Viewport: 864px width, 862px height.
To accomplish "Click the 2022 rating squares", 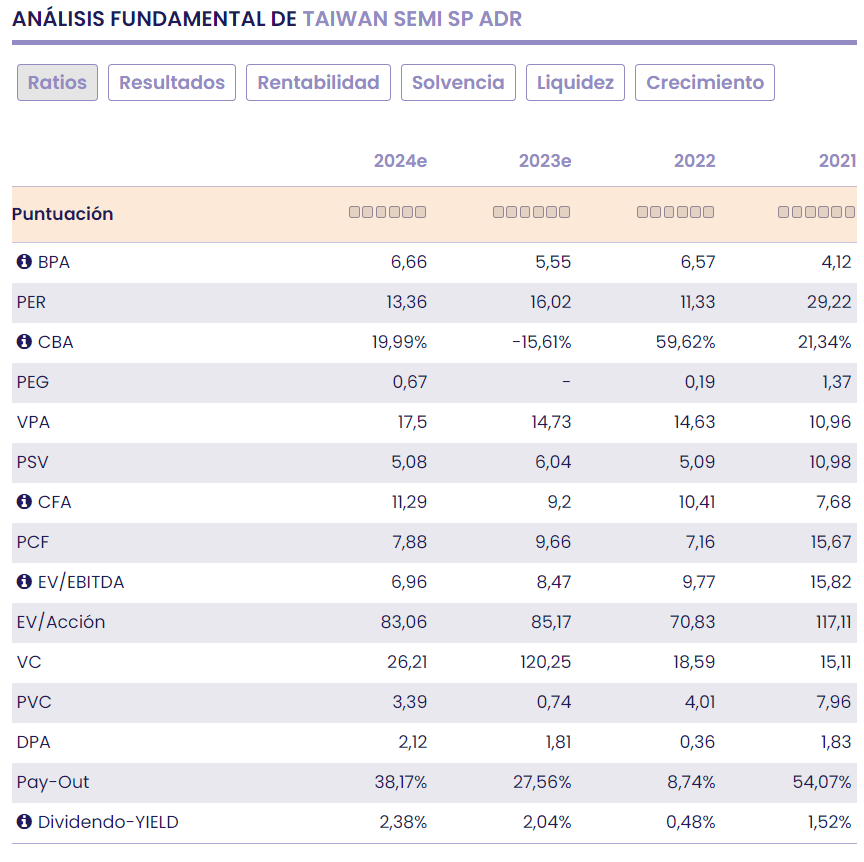I will 675,212.
